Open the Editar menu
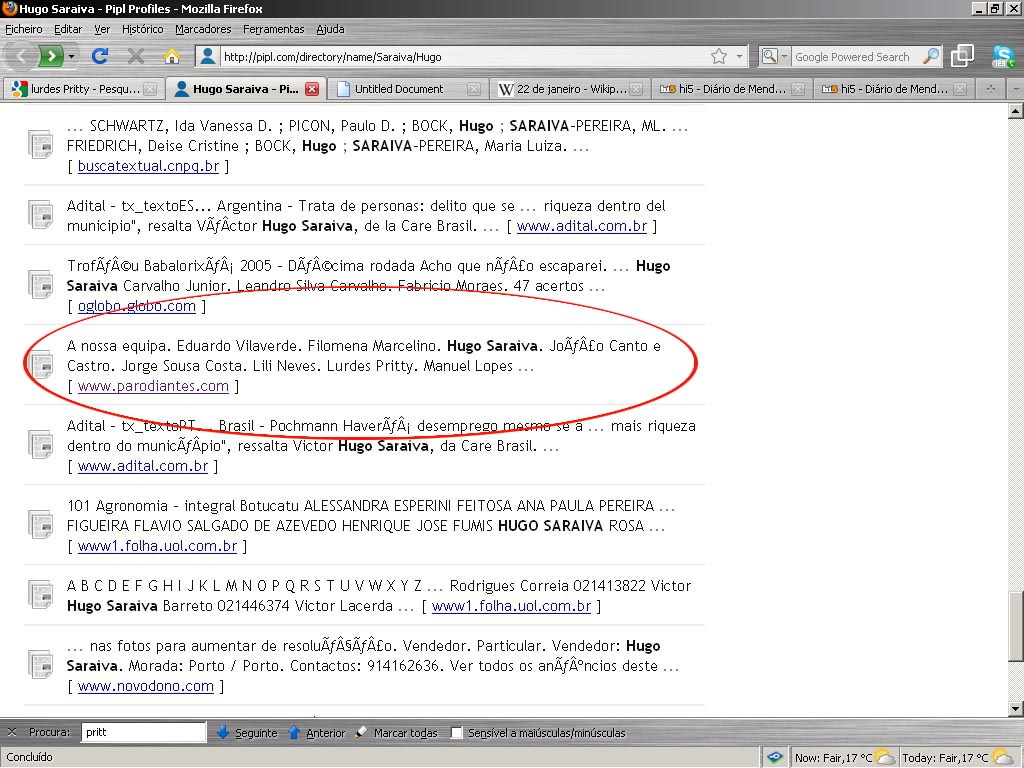Viewport: 1024px width, 768px height. (68, 29)
